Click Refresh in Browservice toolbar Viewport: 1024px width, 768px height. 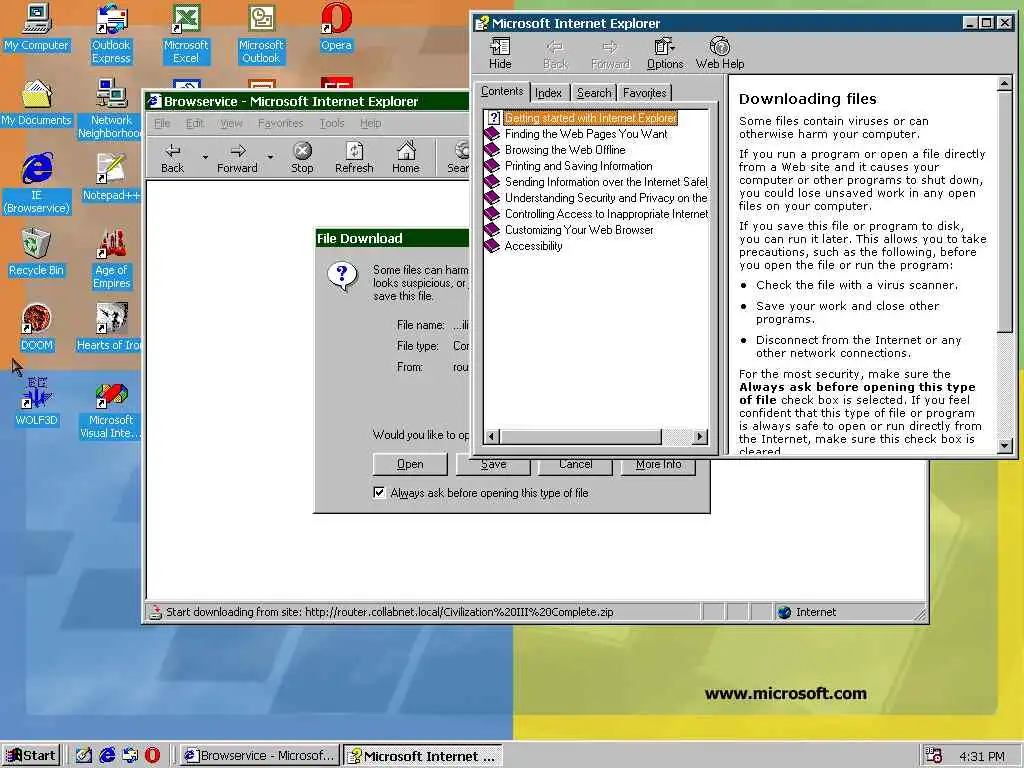354,158
